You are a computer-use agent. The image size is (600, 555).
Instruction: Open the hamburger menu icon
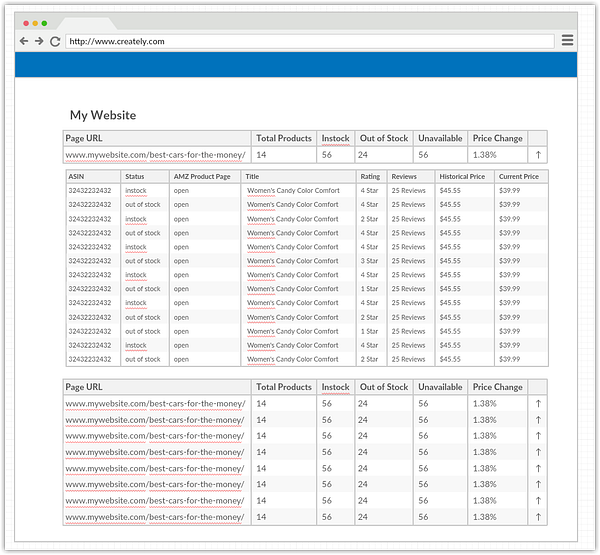pyautogui.click(x=567, y=40)
